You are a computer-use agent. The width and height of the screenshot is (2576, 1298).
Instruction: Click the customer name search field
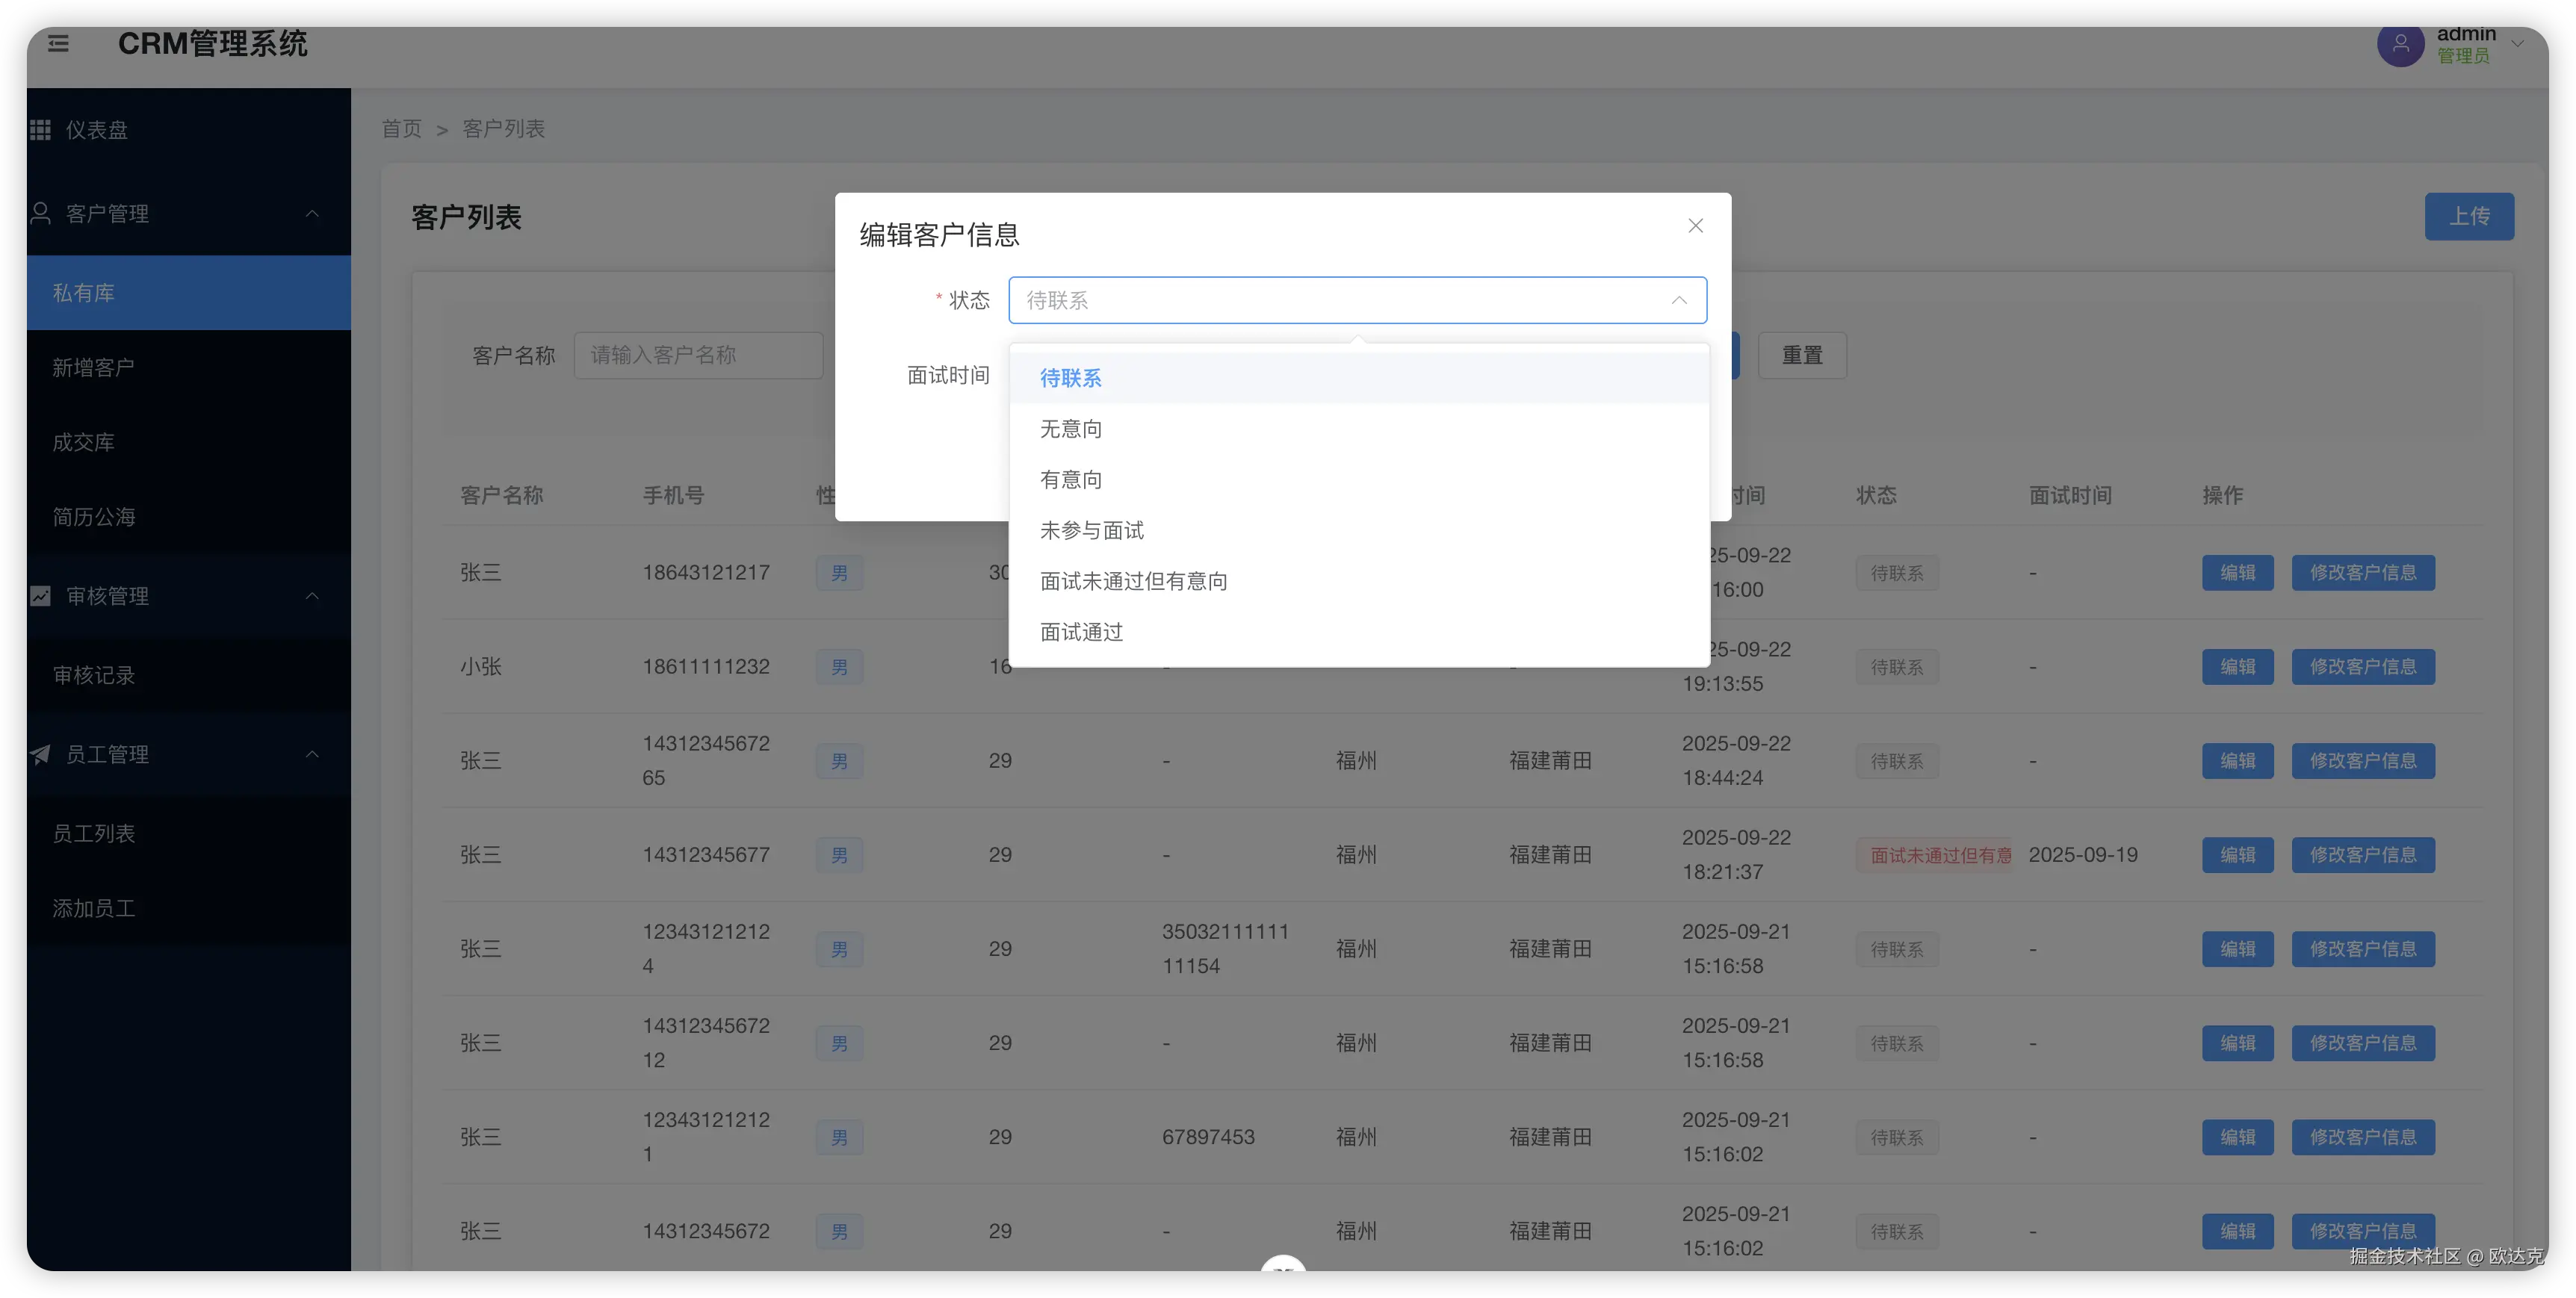[698, 355]
